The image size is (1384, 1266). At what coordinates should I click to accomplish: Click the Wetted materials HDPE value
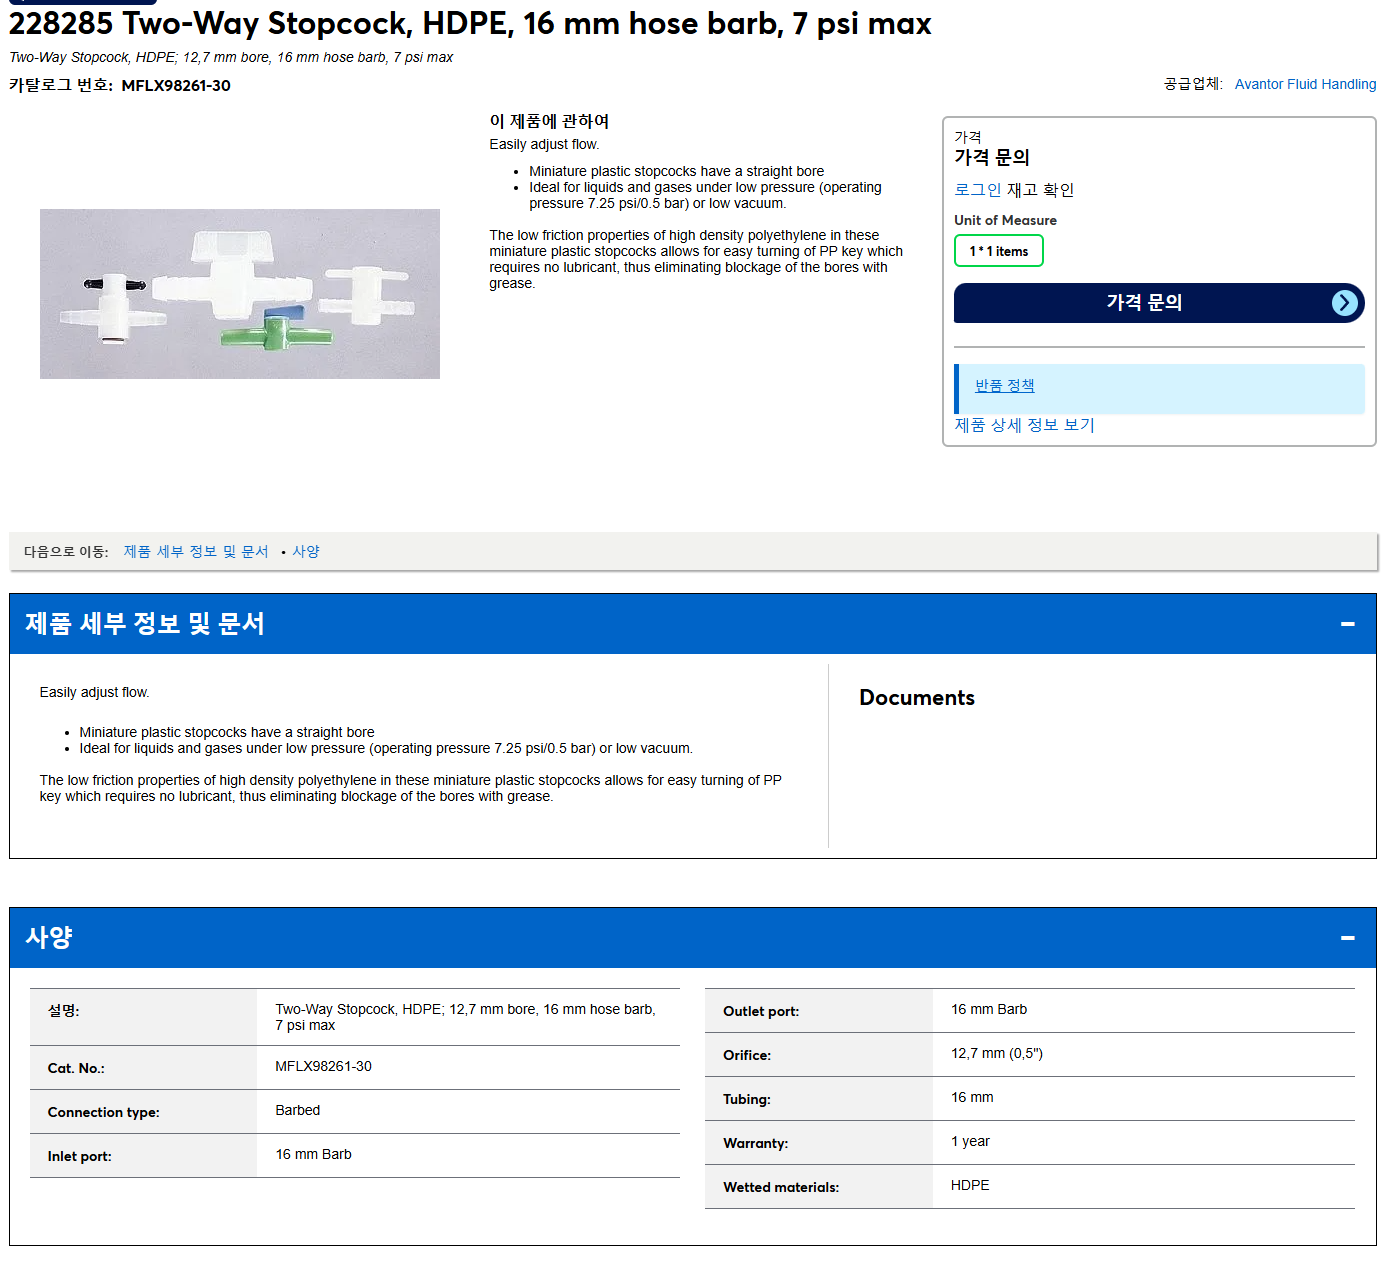tap(970, 1185)
